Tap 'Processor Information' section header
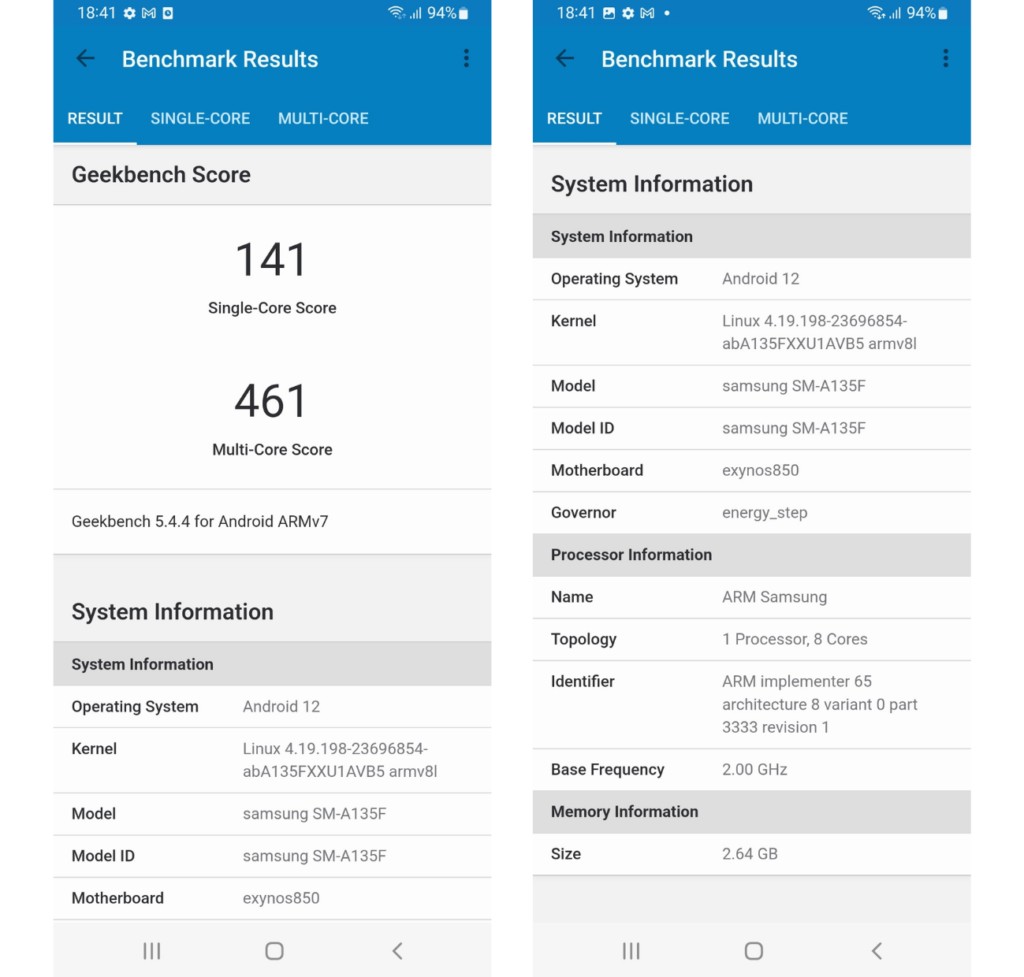This screenshot has width=1024, height=977. coord(752,554)
